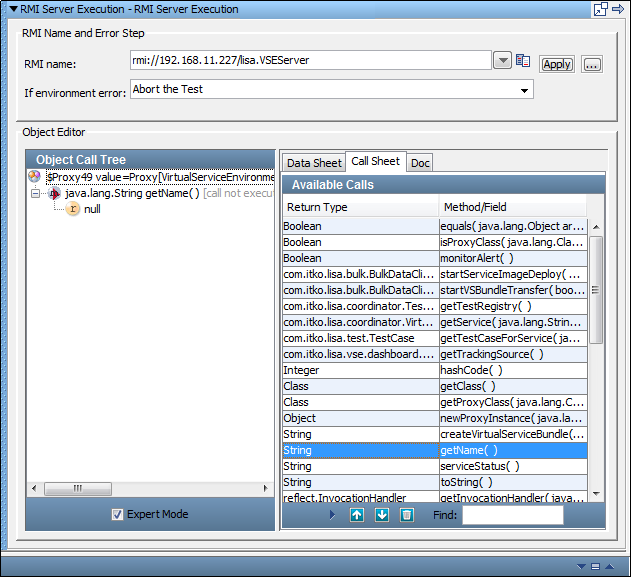Viewport: 631px width, 577px height.
Task: Click the Integer return type cell
Action: (361, 370)
